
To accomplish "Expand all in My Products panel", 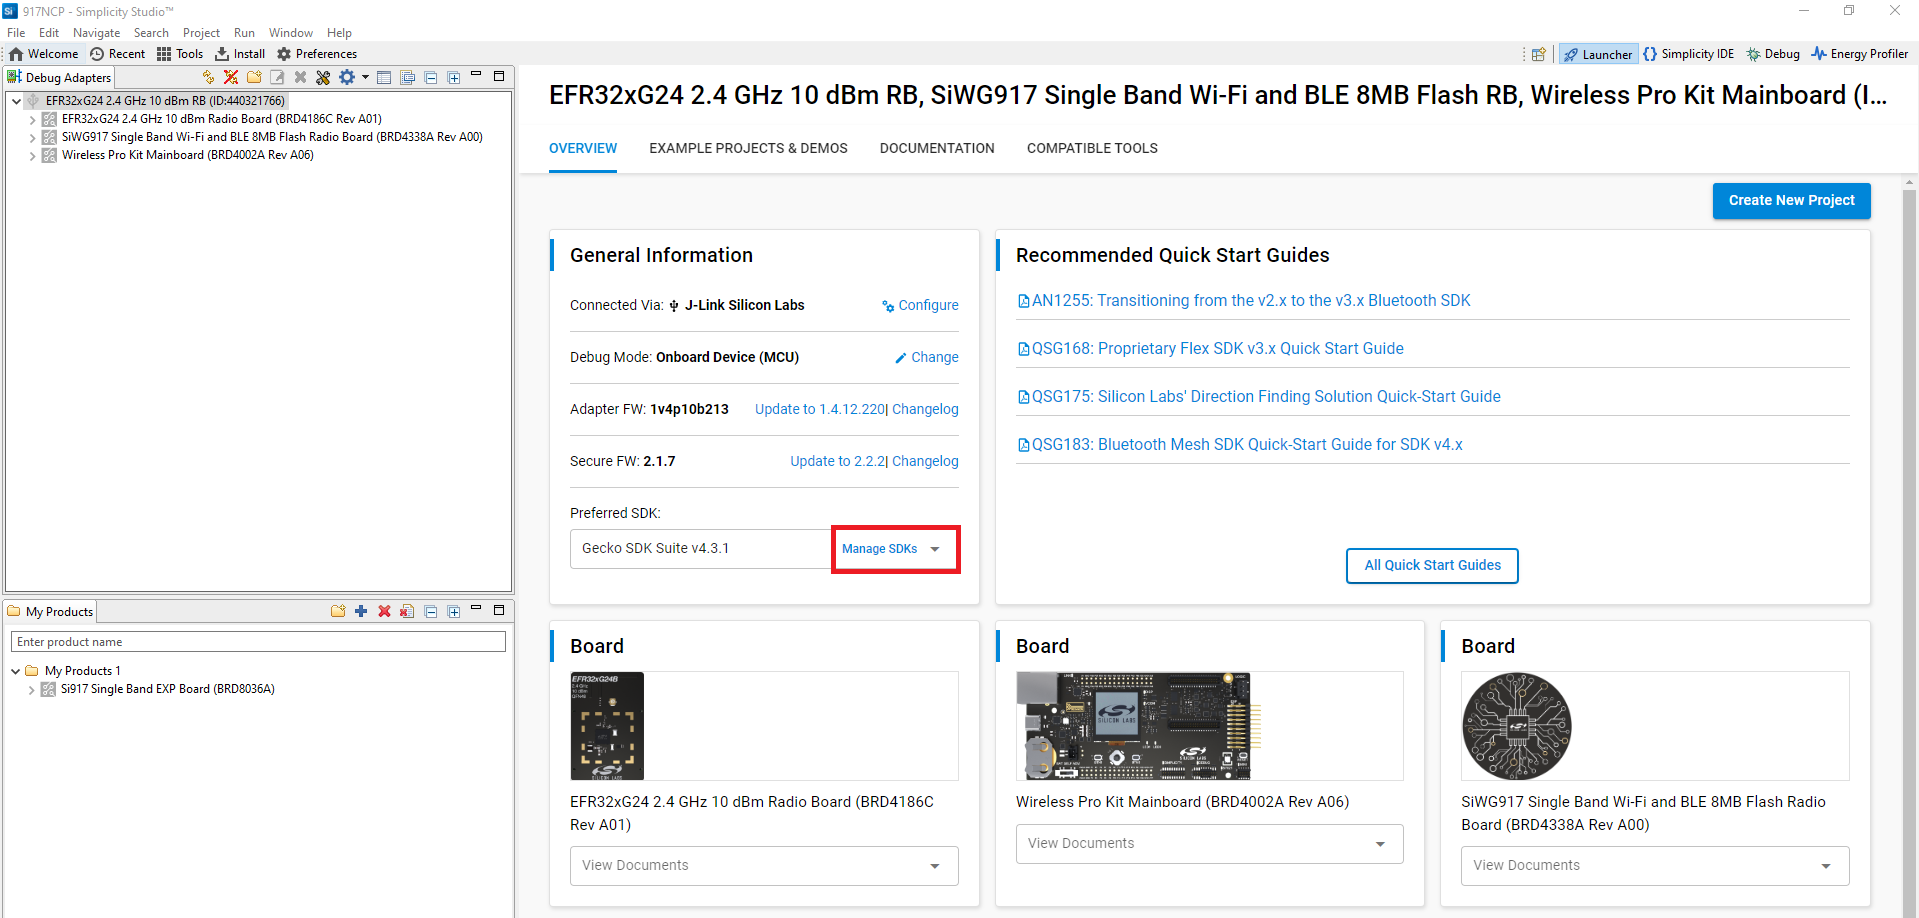I will [454, 611].
